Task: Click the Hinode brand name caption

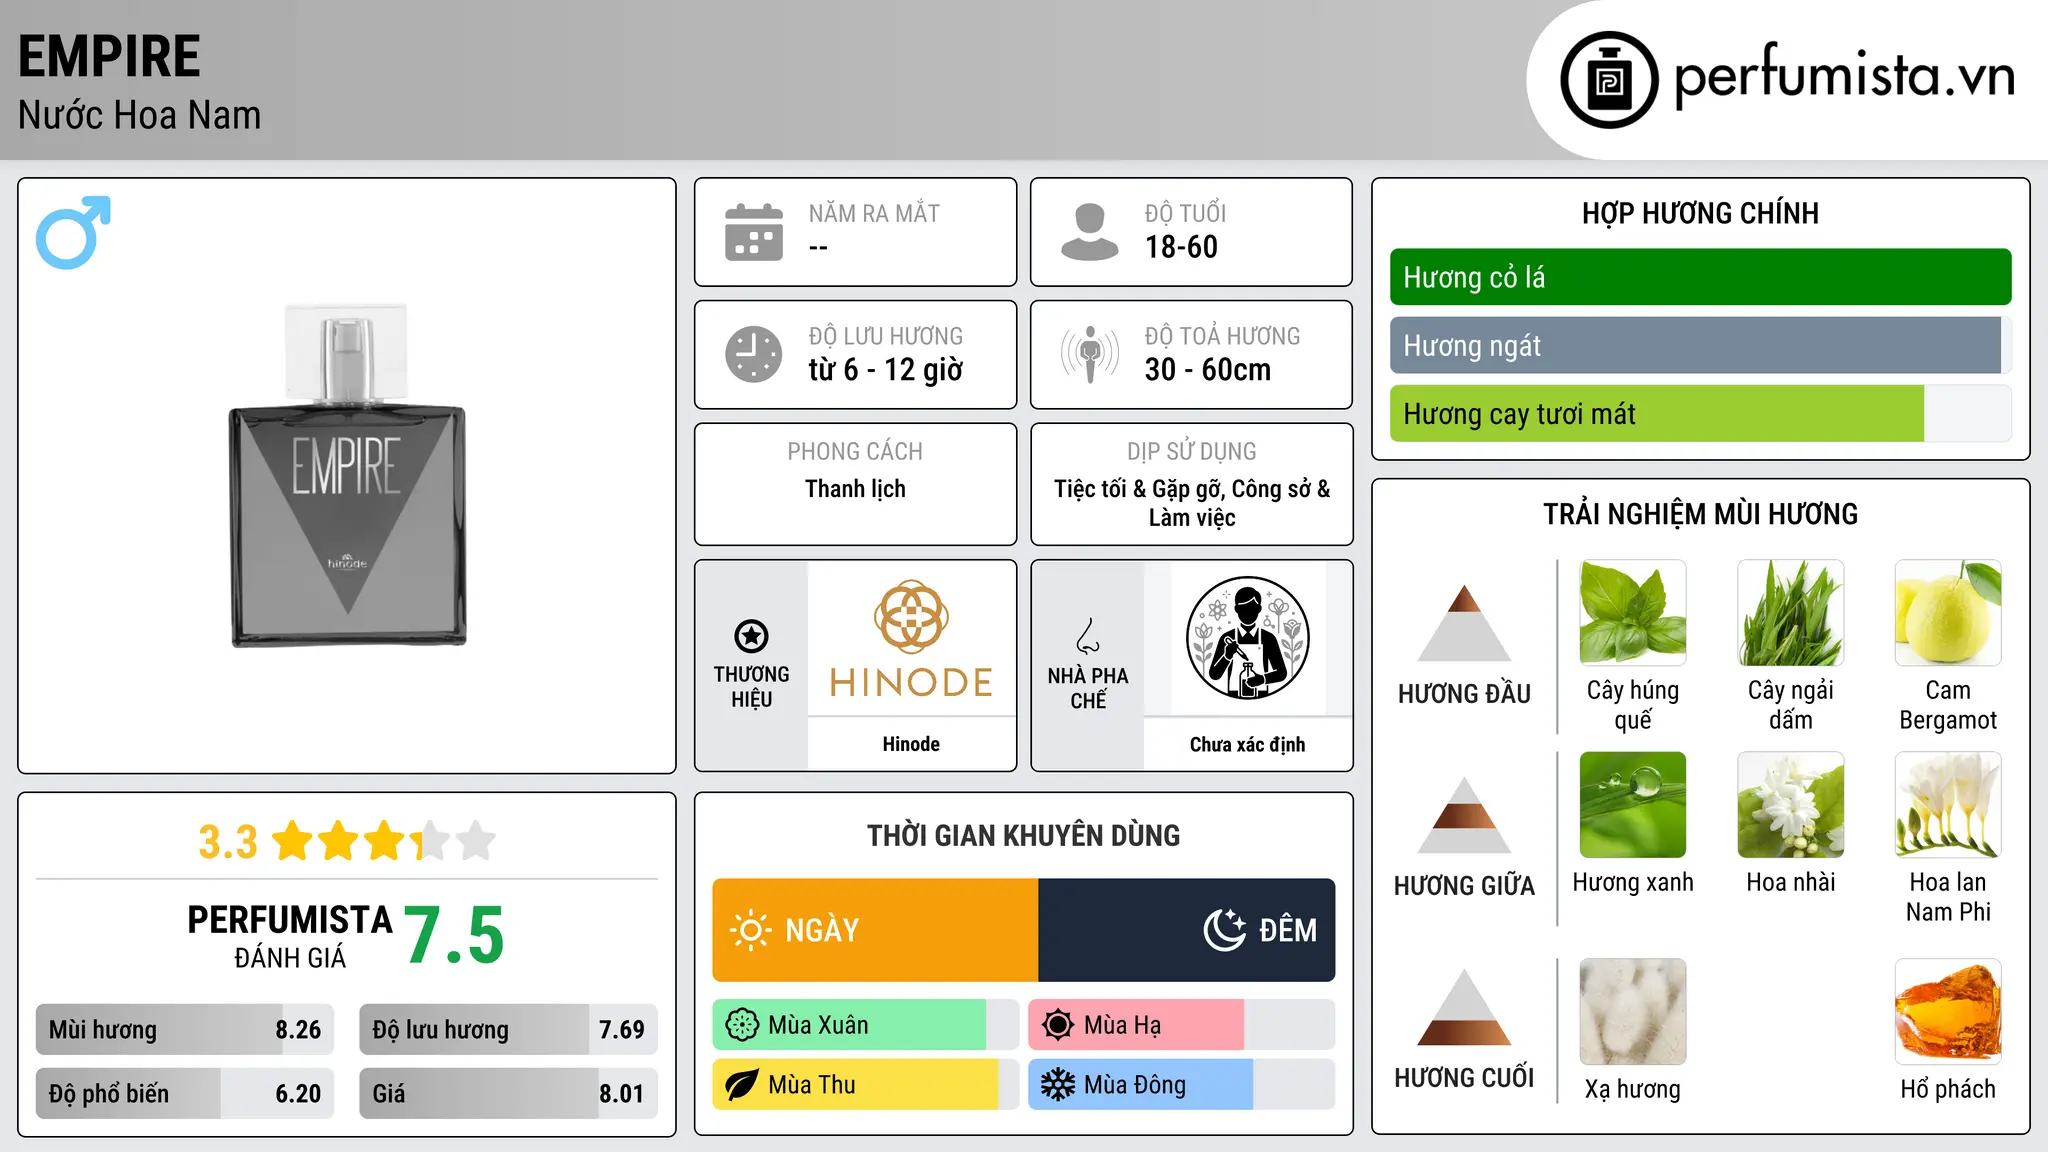Action: pyautogui.click(x=911, y=744)
